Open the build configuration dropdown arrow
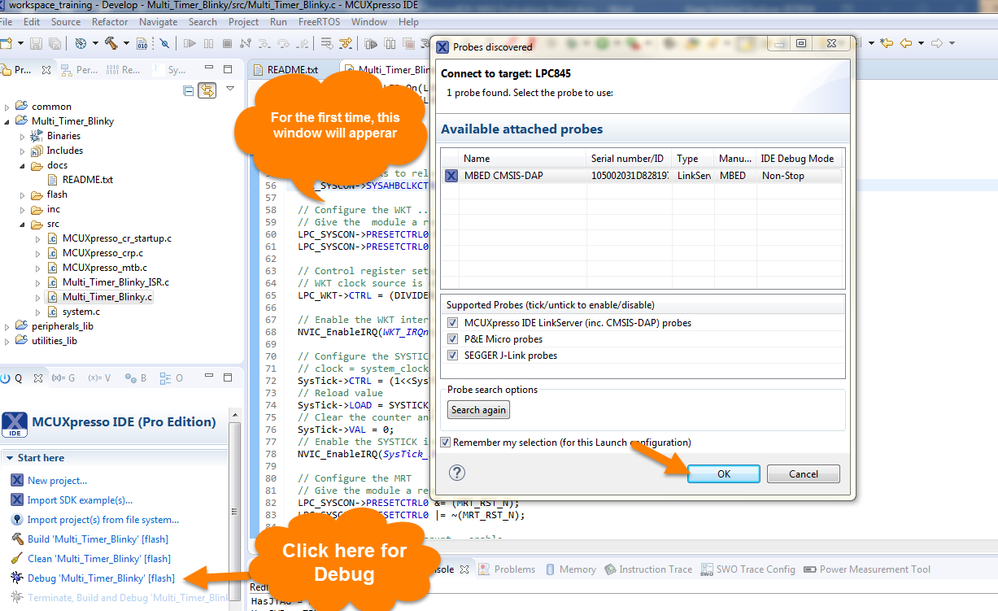This screenshot has width=998, height=611. pos(95,43)
